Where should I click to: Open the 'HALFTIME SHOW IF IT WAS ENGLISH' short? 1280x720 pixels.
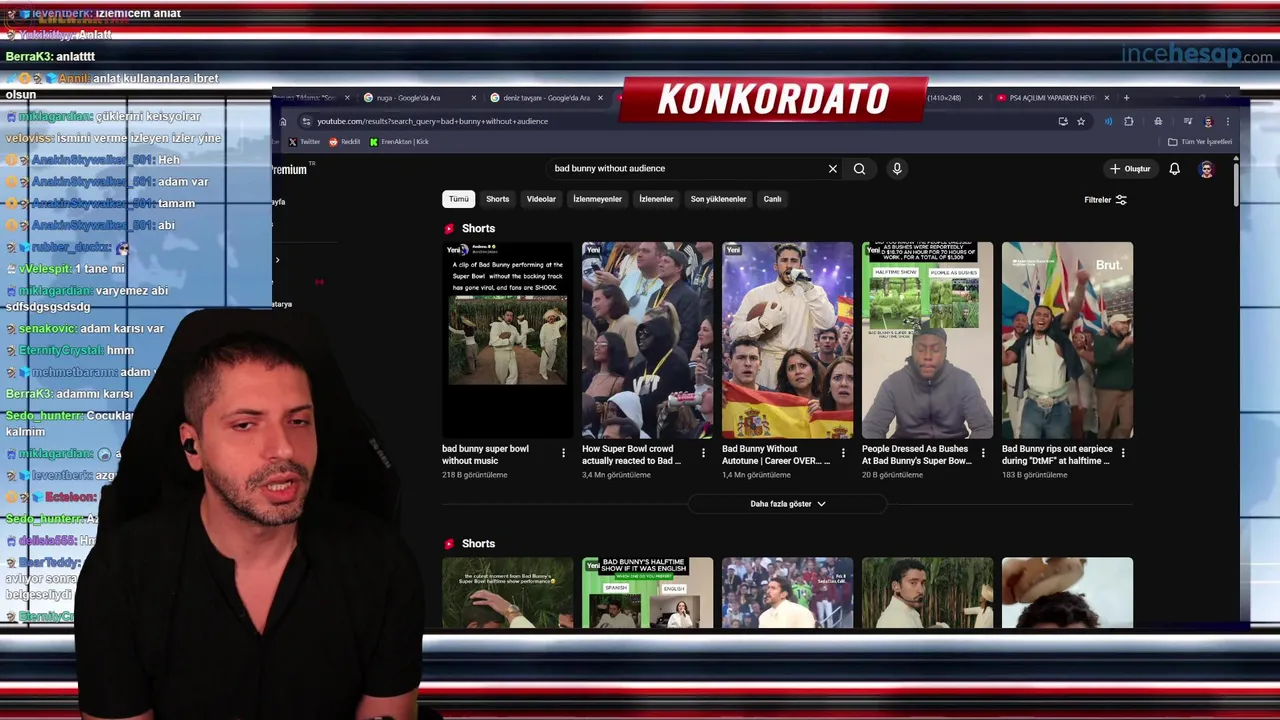click(648, 593)
